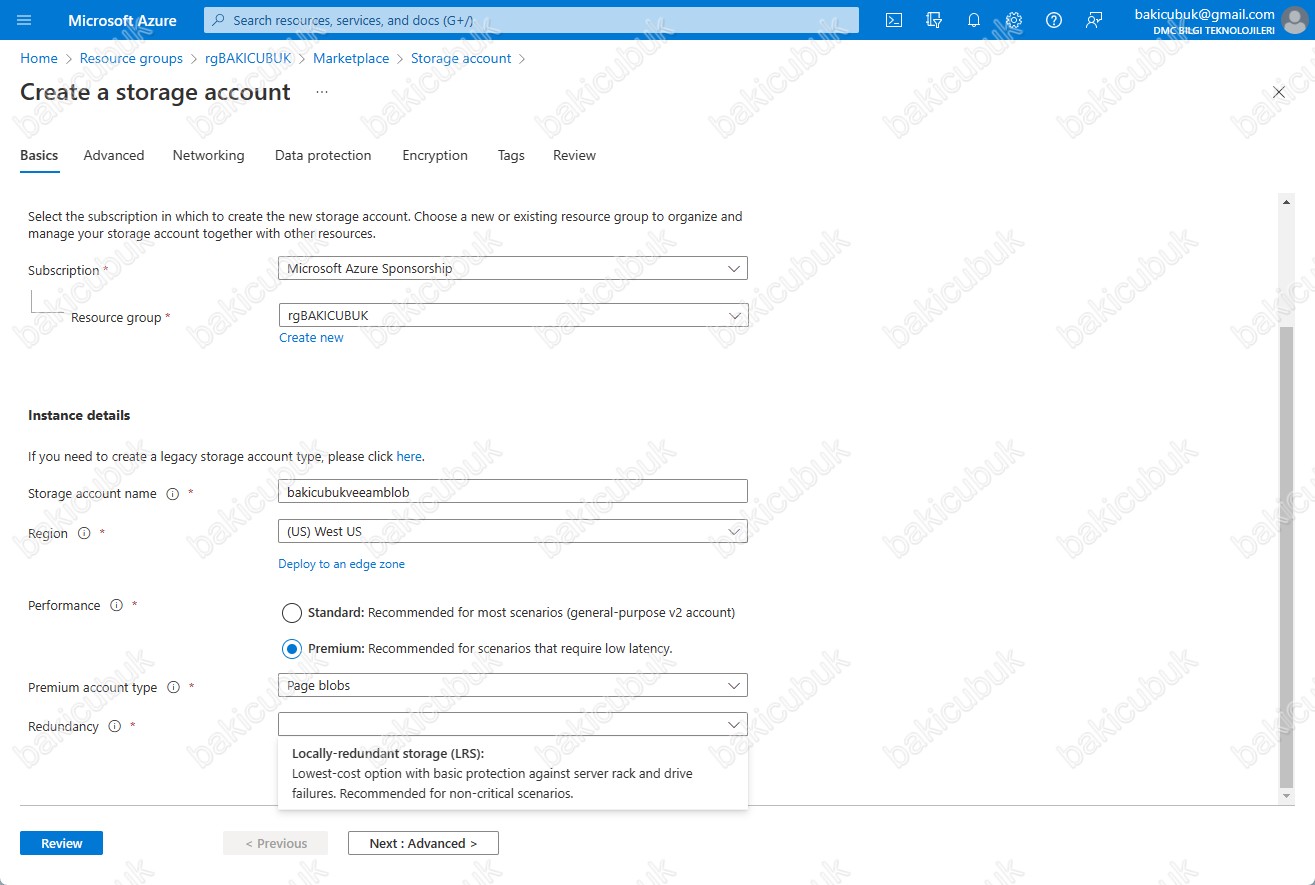Click the Next : Advanced button
The height and width of the screenshot is (885, 1315).
[423, 843]
